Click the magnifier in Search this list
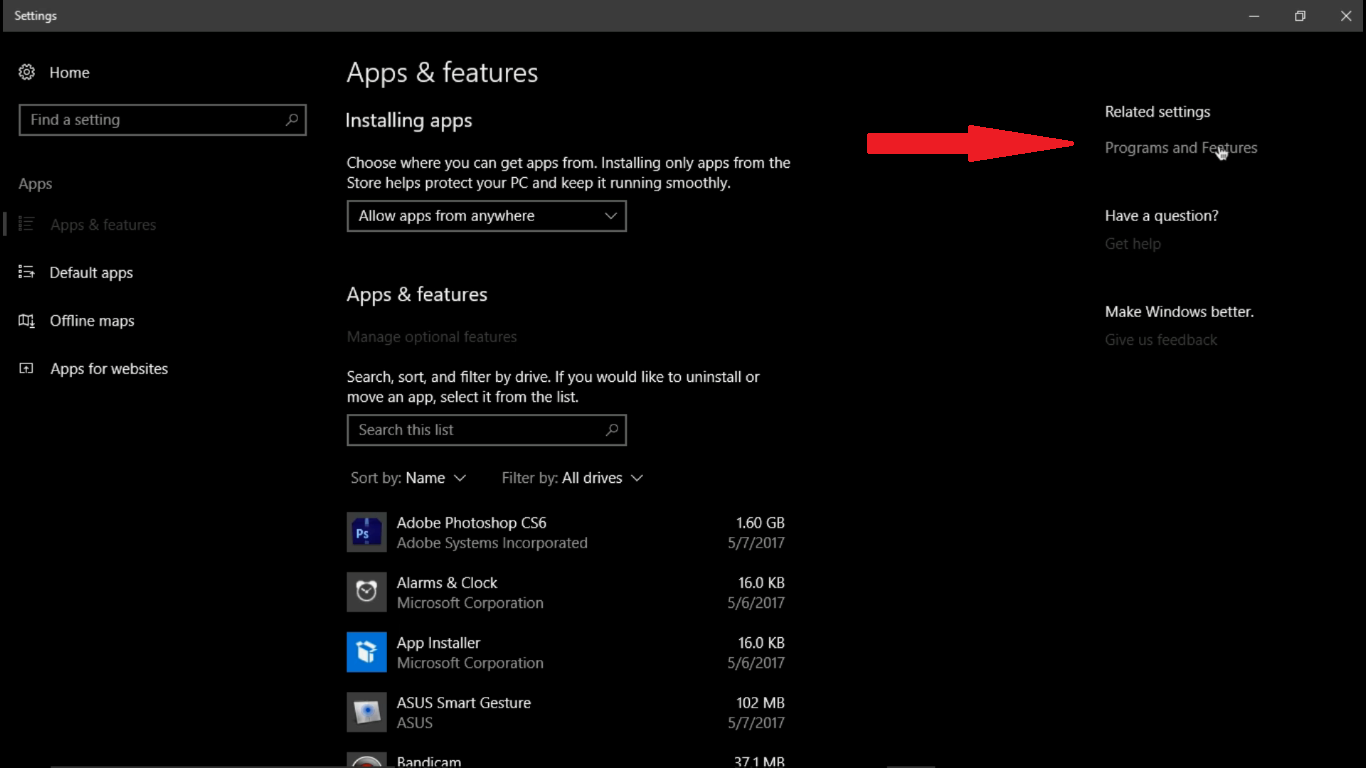This screenshot has width=1366, height=768. 612,430
